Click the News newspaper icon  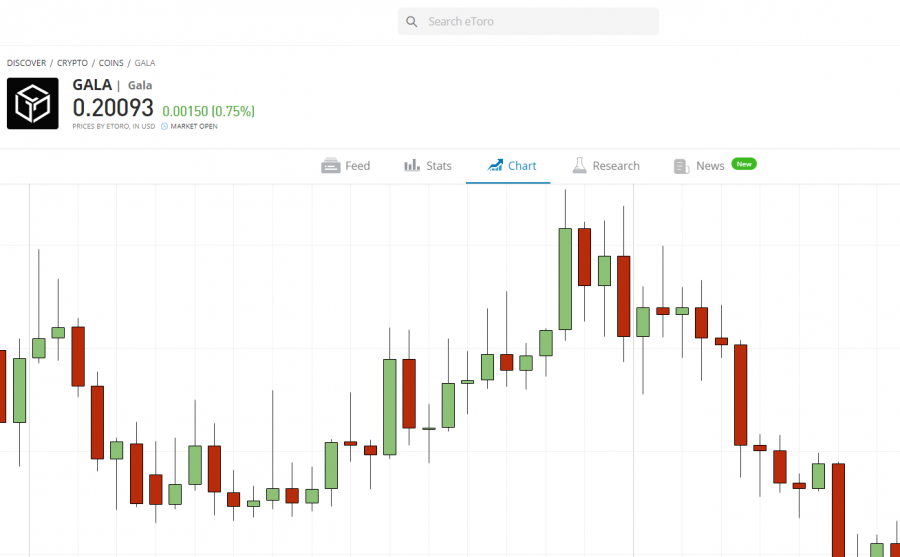tap(681, 167)
